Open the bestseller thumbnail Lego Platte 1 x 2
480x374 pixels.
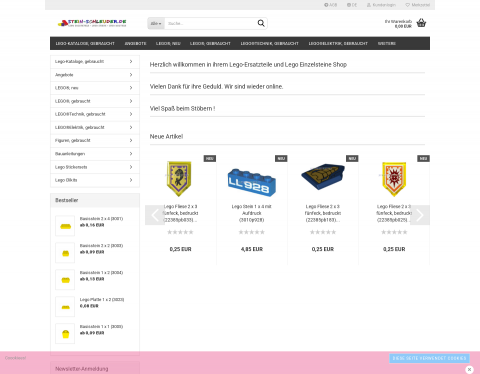[65, 307]
